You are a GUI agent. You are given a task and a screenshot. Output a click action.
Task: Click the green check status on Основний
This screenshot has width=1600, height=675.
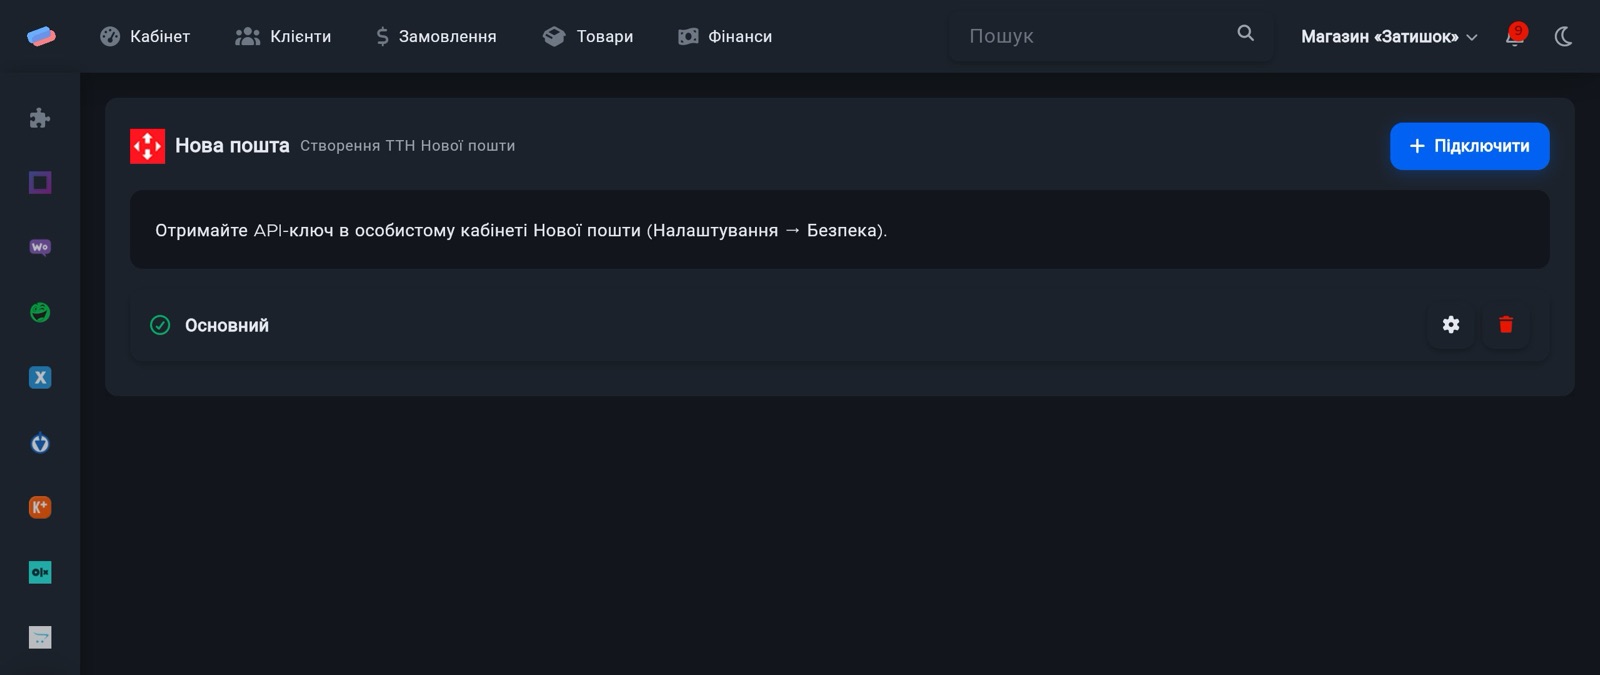point(160,325)
